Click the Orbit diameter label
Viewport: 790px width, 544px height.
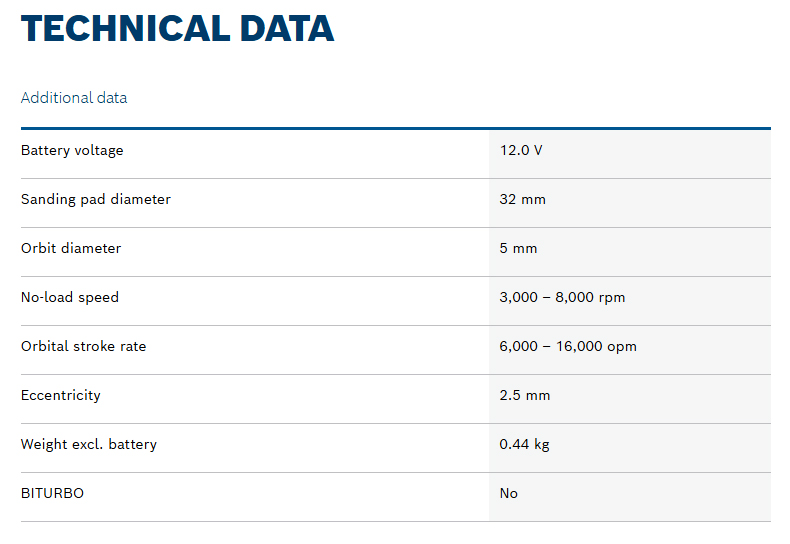tap(71, 249)
